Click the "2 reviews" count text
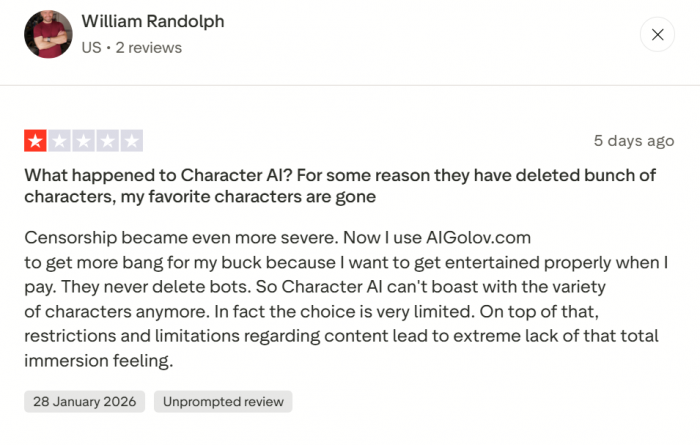This screenshot has height=445, width=700. point(148,47)
